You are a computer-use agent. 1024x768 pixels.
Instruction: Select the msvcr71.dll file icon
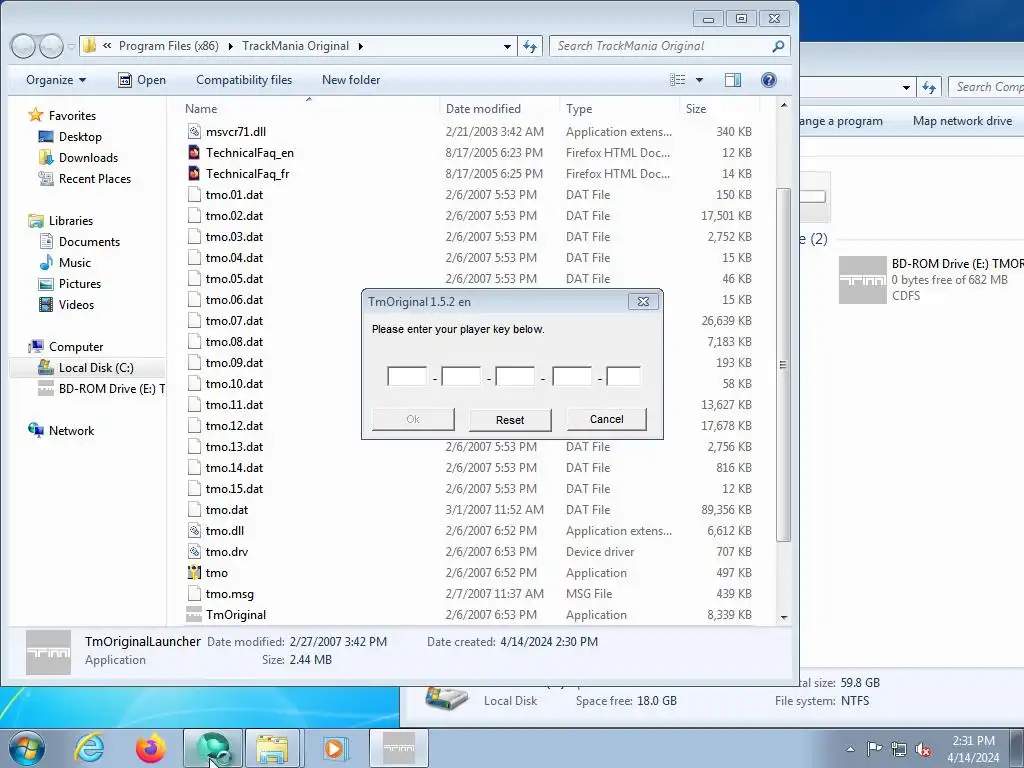coord(194,131)
